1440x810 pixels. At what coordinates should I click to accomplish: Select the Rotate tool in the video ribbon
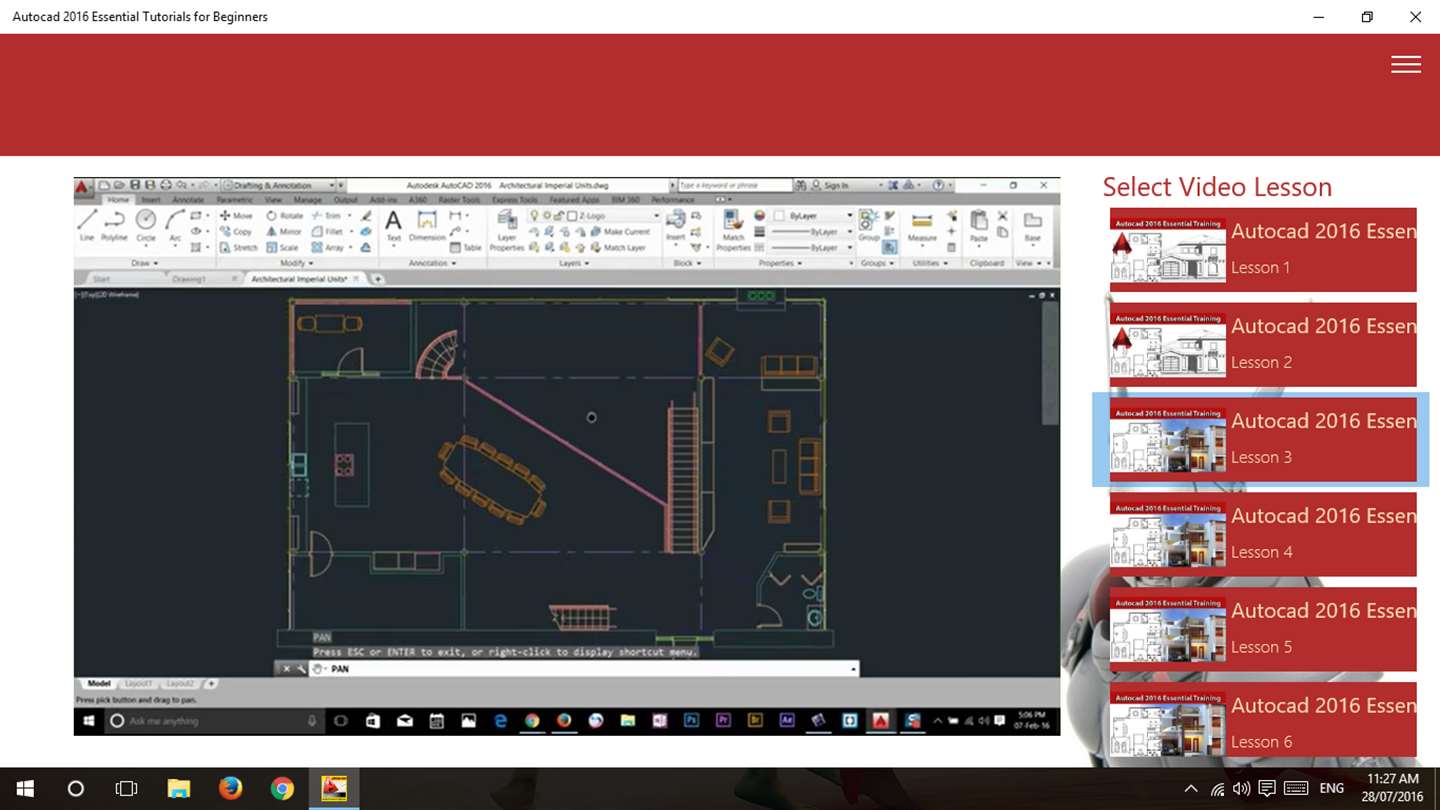point(284,216)
